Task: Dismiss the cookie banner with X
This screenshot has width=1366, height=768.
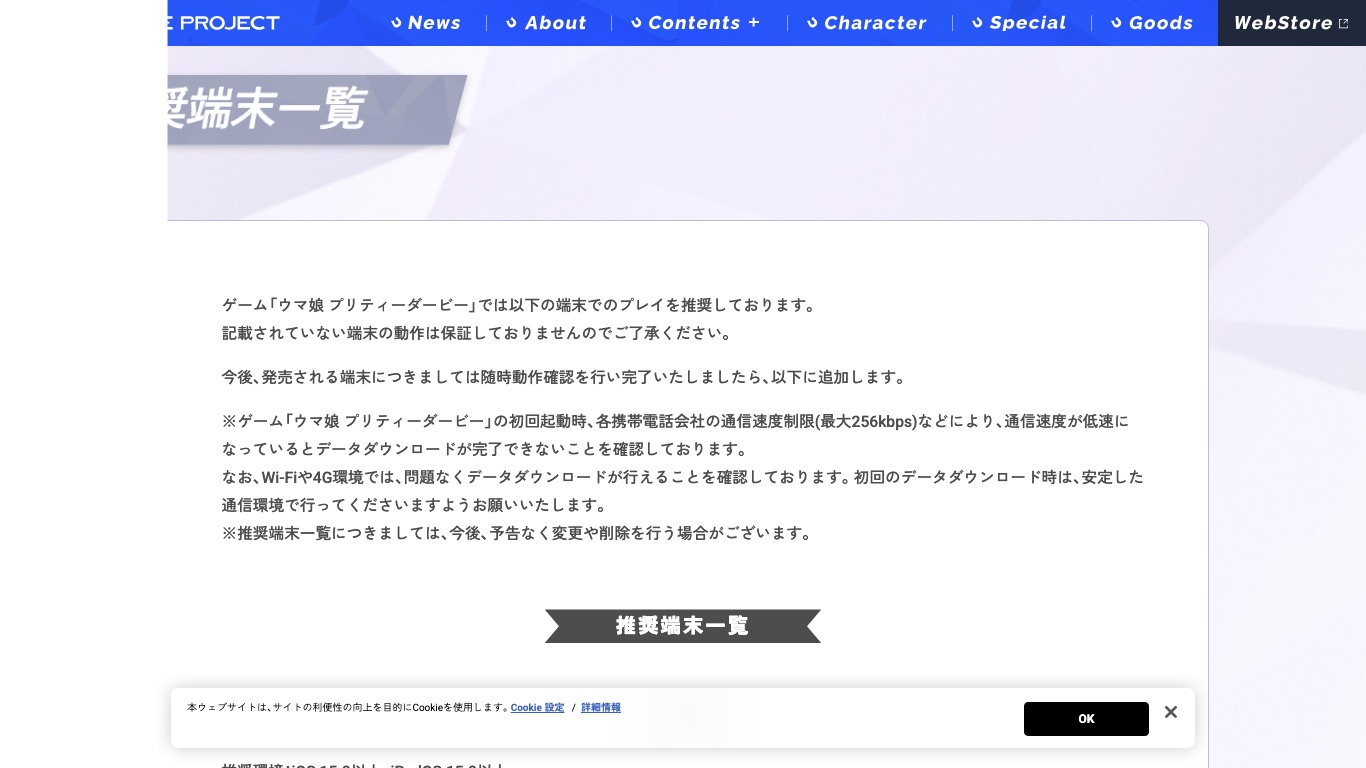Action: (1171, 712)
